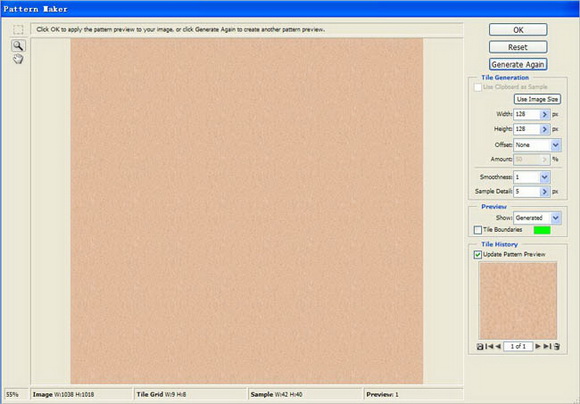Pick the green tile boundary color swatch
This screenshot has width=580, height=404.
(542, 230)
